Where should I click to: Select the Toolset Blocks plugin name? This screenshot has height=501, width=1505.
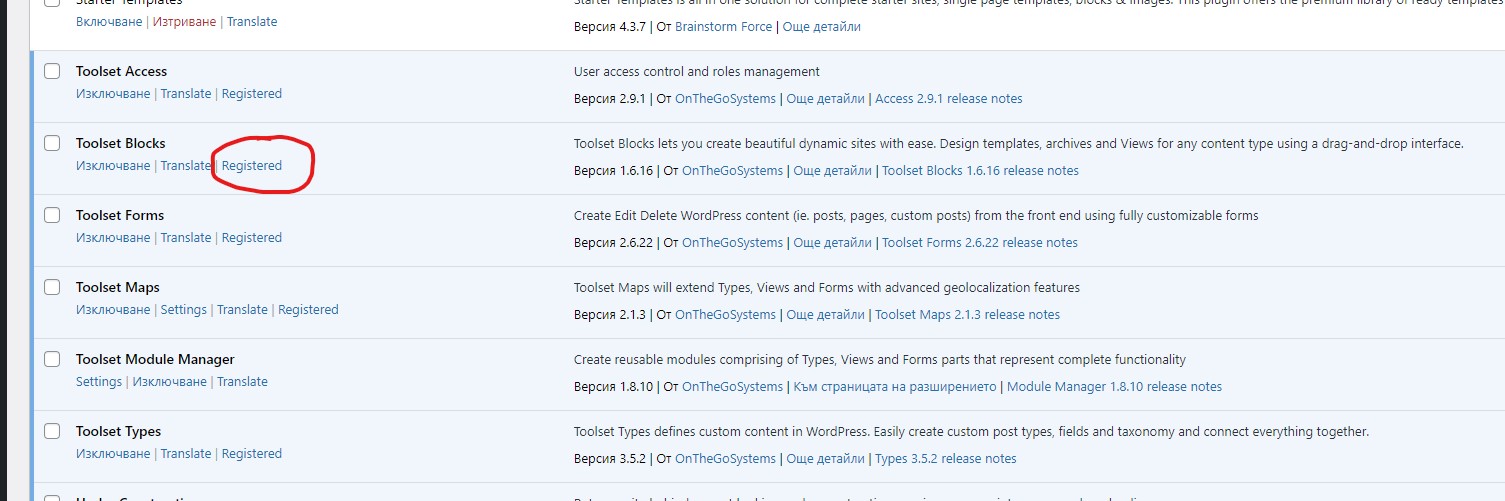(x=121, y=143)
